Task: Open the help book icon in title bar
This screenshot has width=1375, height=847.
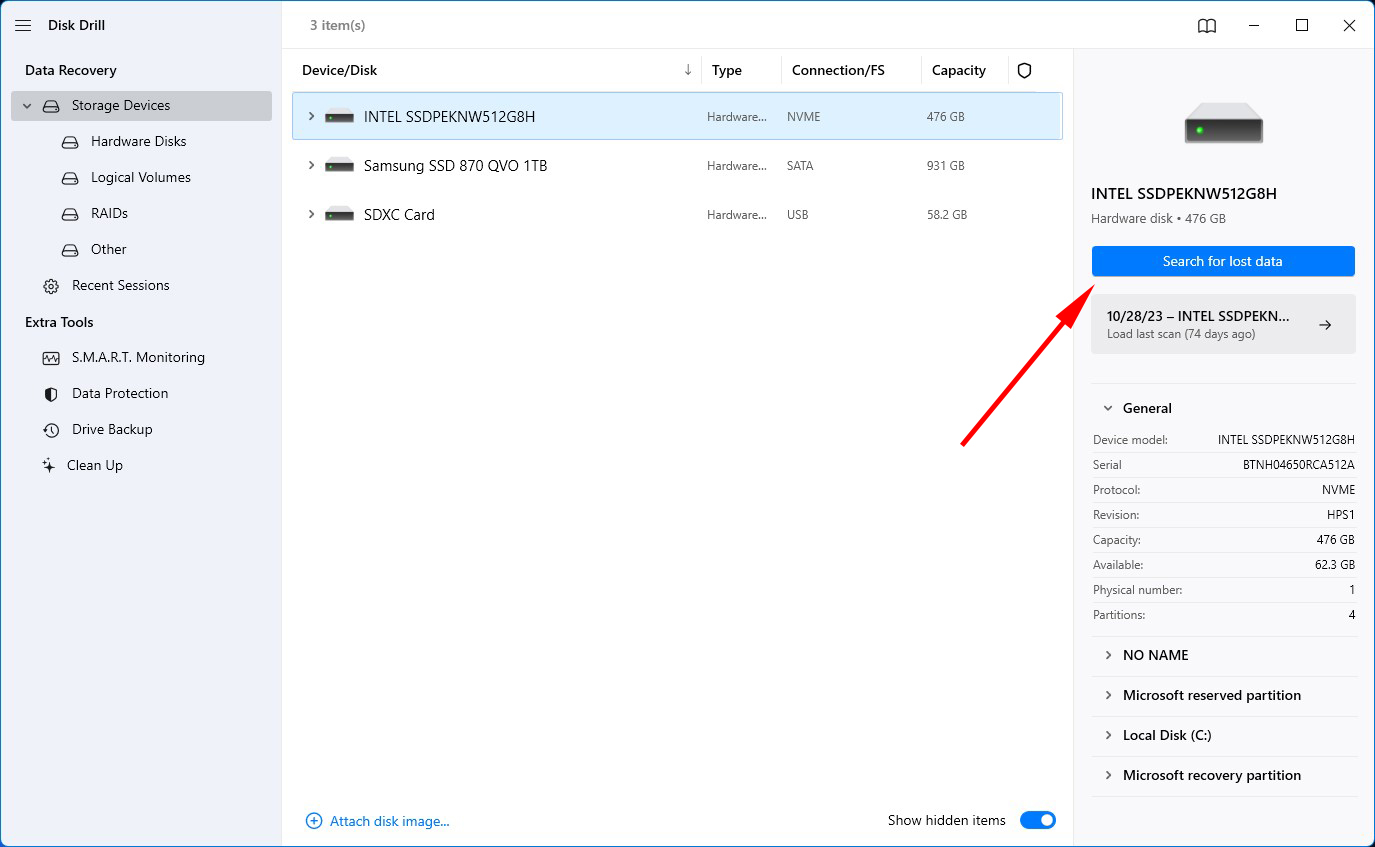Action: (x=1207, y=26)
